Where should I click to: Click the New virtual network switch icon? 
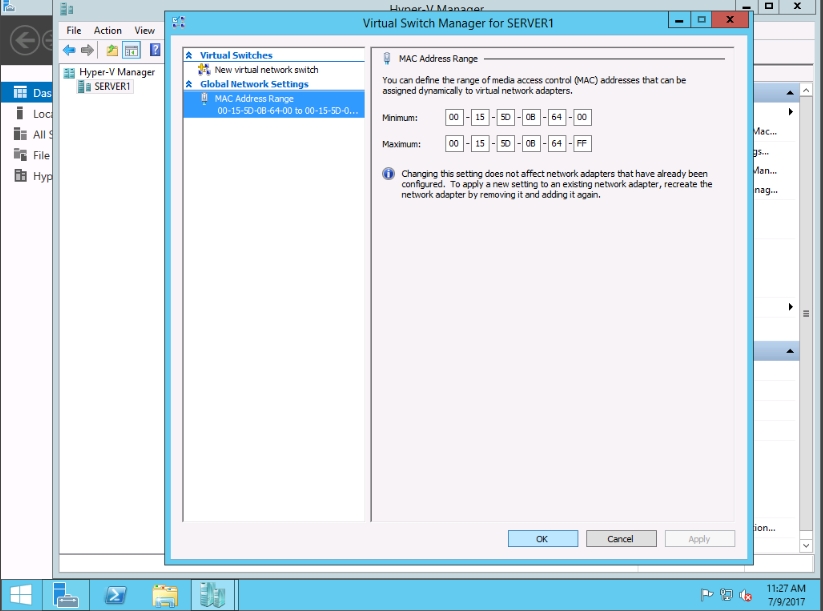tap(204, 69)
